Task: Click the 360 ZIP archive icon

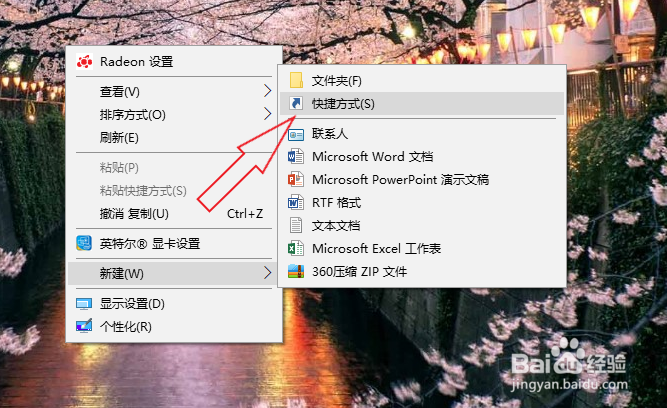Action: [x=296, y=271]
